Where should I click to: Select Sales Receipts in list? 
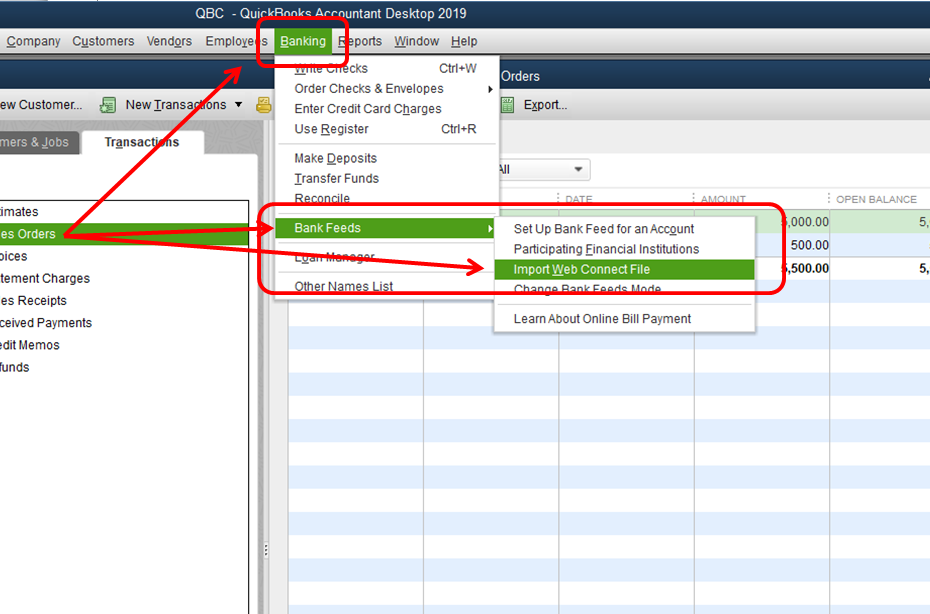124,301
